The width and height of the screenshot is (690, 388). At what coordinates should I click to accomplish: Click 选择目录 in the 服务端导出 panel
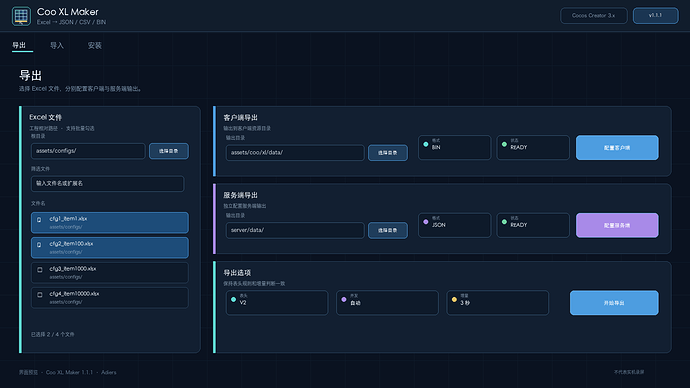388,230
